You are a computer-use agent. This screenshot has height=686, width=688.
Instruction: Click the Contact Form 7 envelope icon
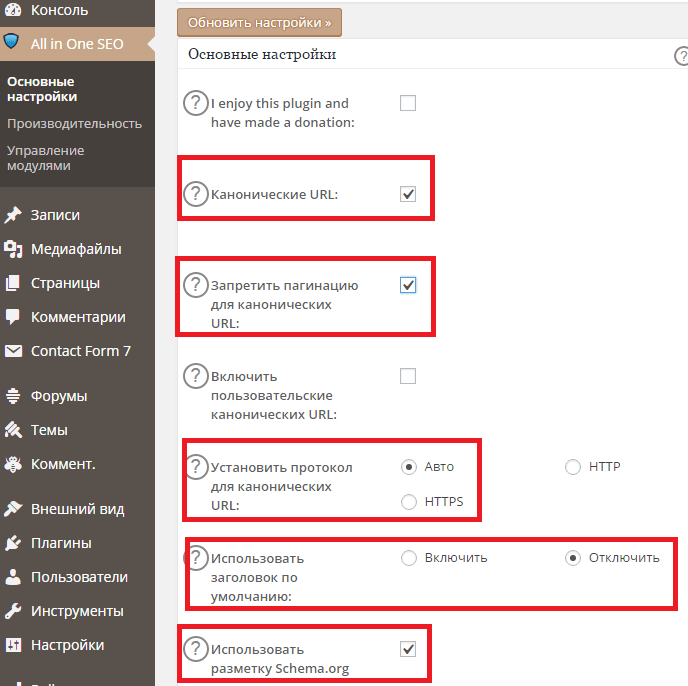[13, 351]
